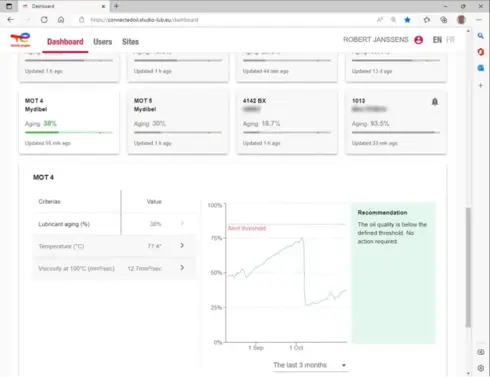Close the Dashboard browser tab

click(103, 6)
